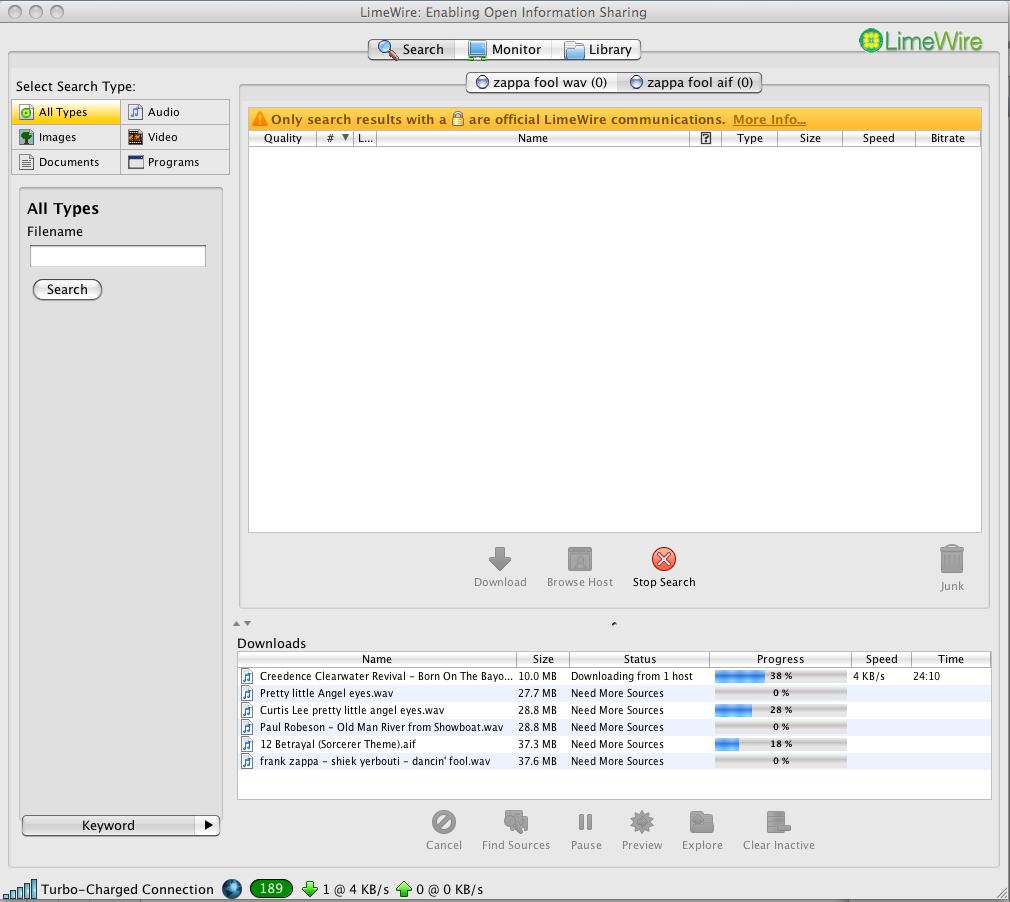Sort results by Size column in results

tap(810, 138)
